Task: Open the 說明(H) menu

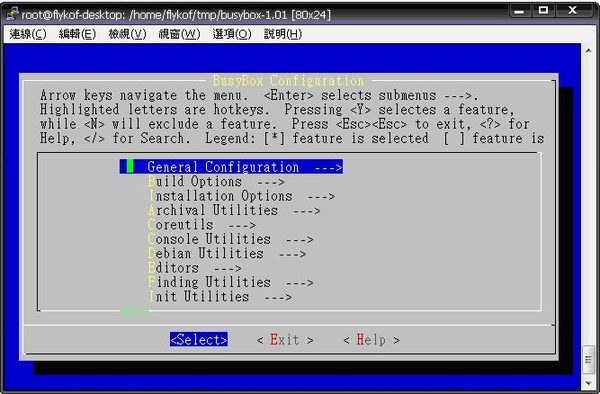Action: click(283, 34)
